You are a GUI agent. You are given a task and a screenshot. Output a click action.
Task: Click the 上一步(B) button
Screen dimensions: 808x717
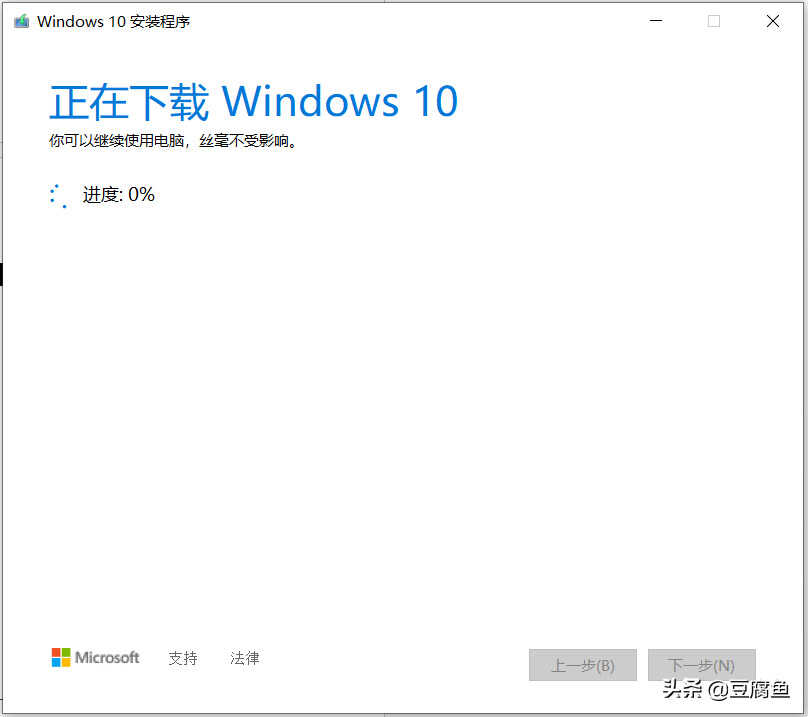click(583, 665)
